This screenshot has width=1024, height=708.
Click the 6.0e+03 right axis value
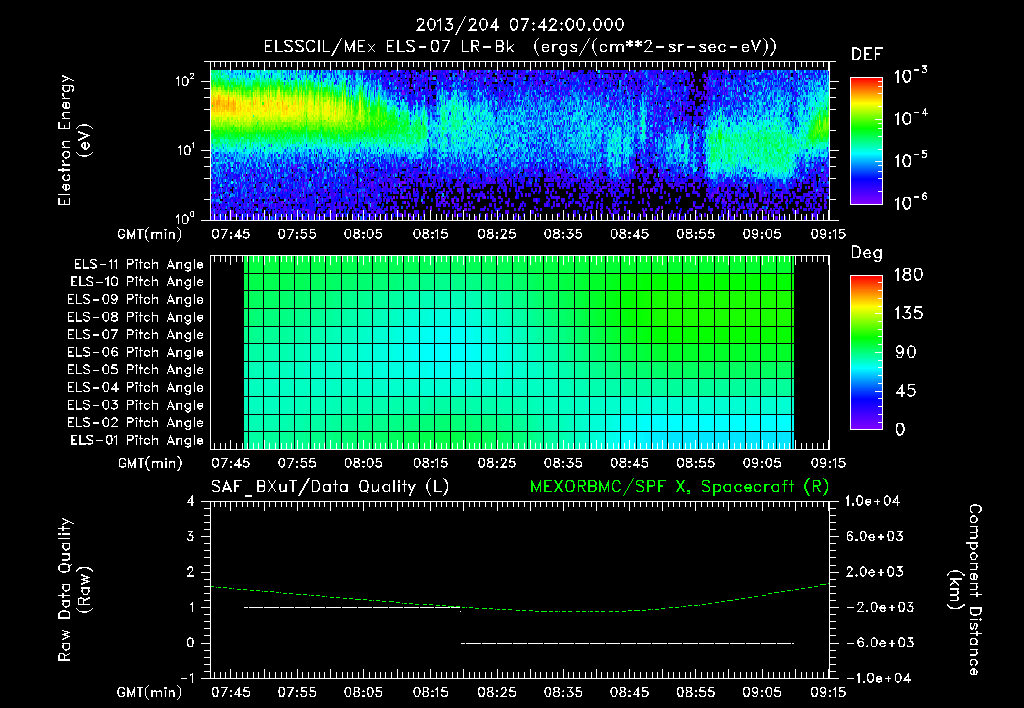pyautogui.click(x=874, y=536)
